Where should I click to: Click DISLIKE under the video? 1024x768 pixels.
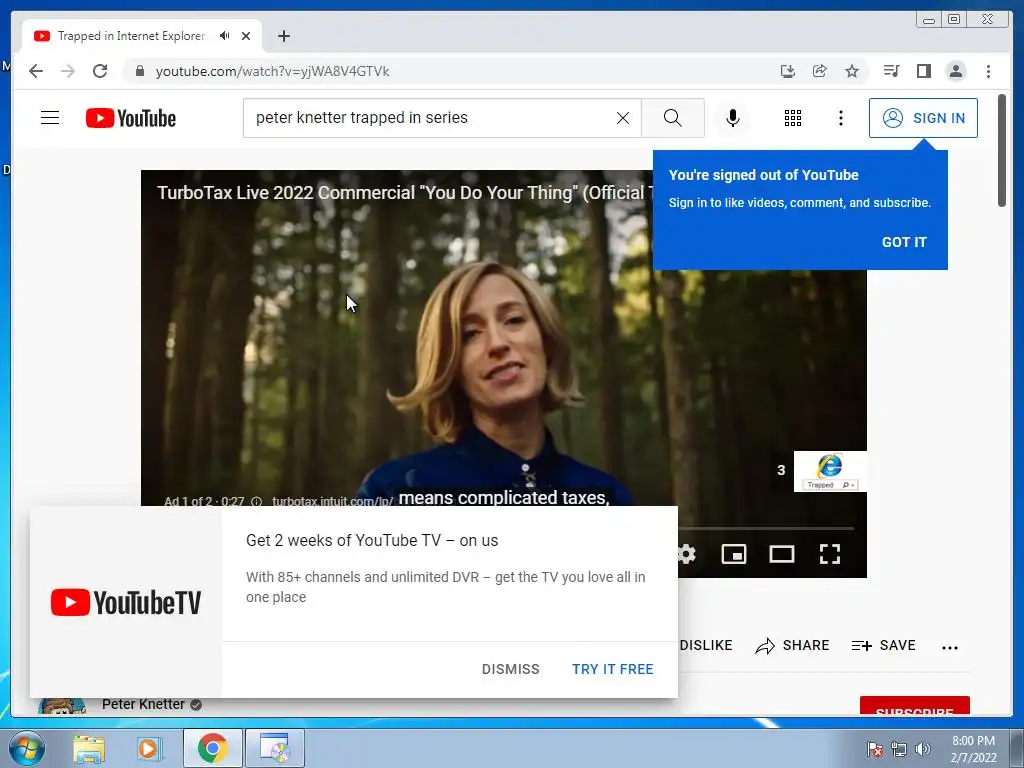pos(706,645)
